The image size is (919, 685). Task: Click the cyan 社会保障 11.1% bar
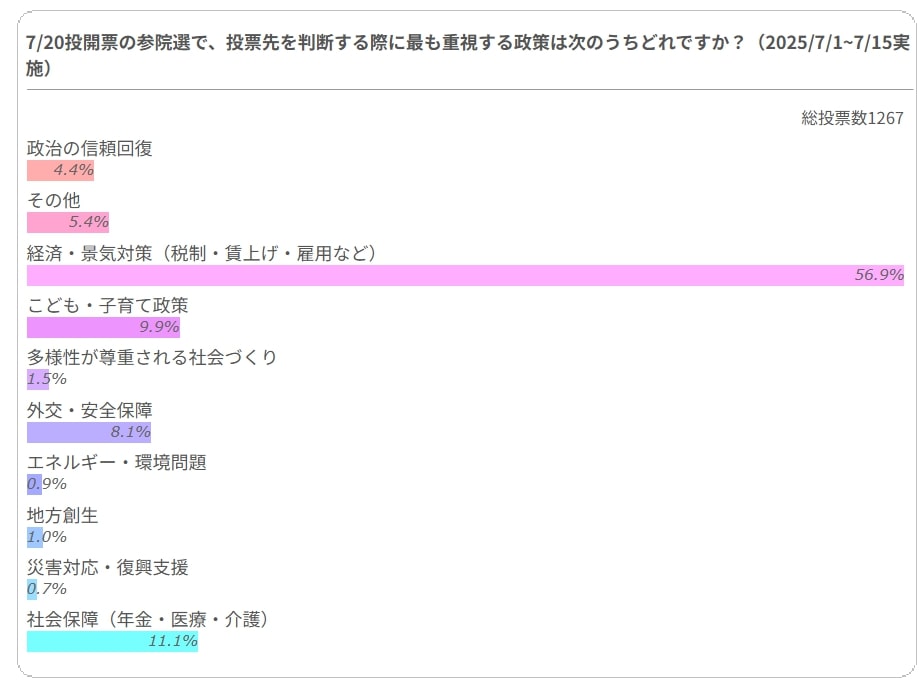click(113, 642)
